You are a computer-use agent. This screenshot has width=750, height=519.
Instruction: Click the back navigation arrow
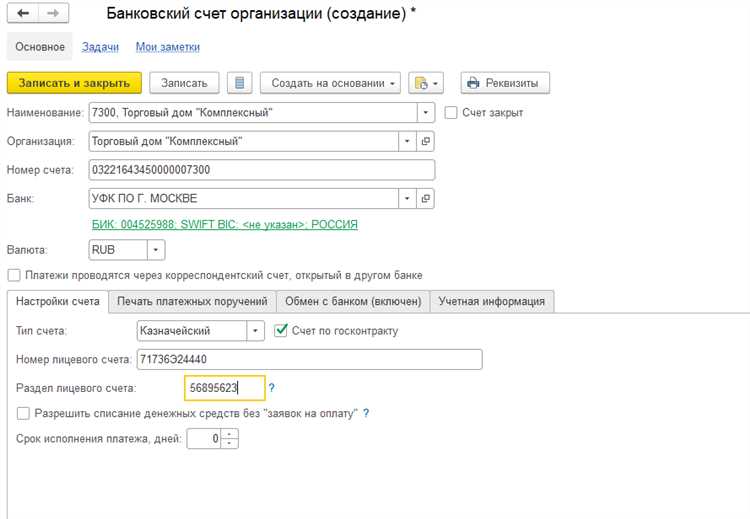click(x=22, y=14)
